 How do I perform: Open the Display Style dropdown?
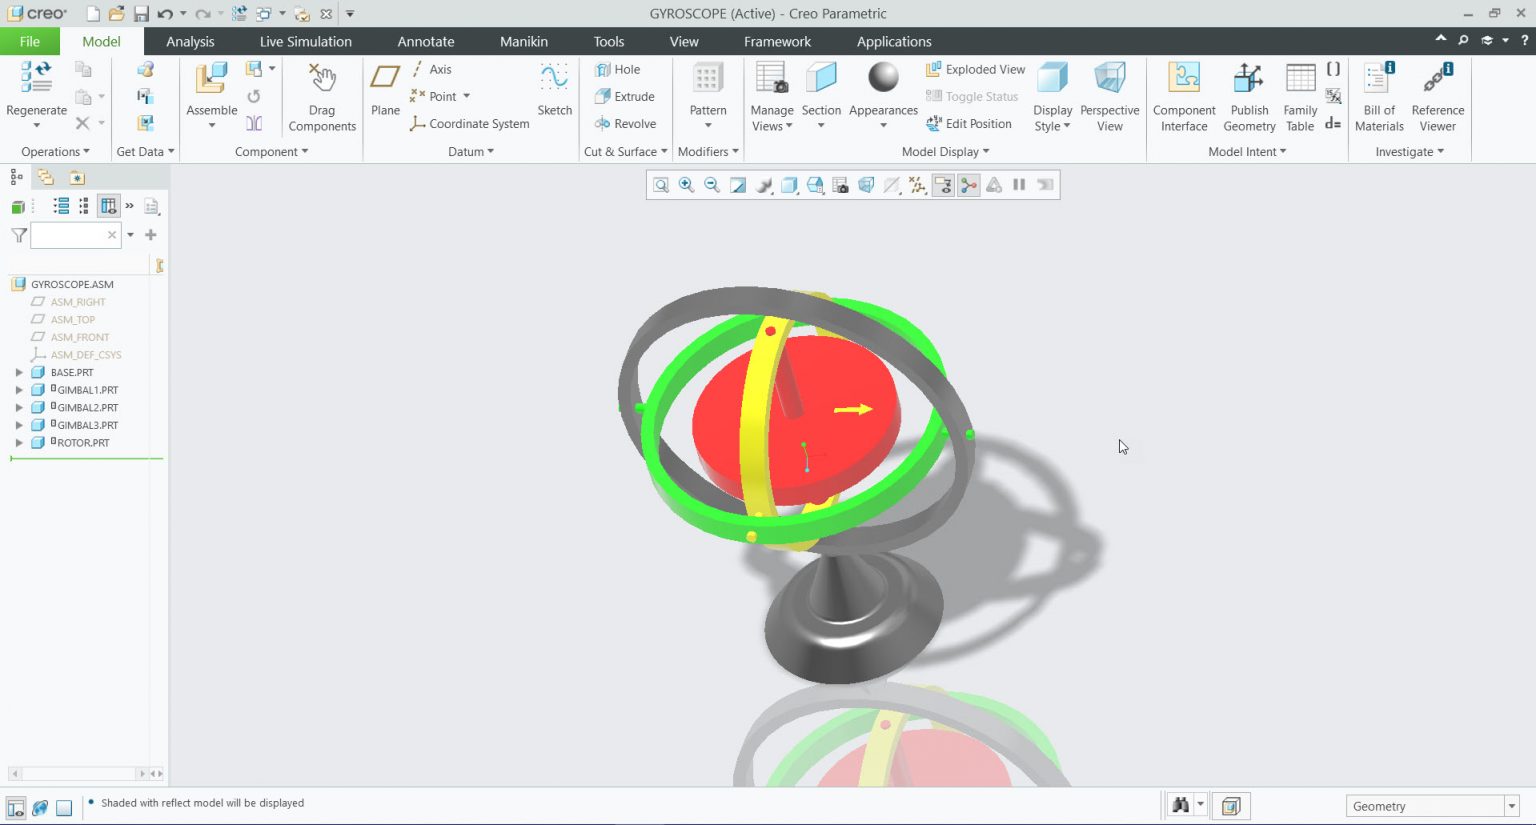pyautogui.click(x=1052, y=96)
